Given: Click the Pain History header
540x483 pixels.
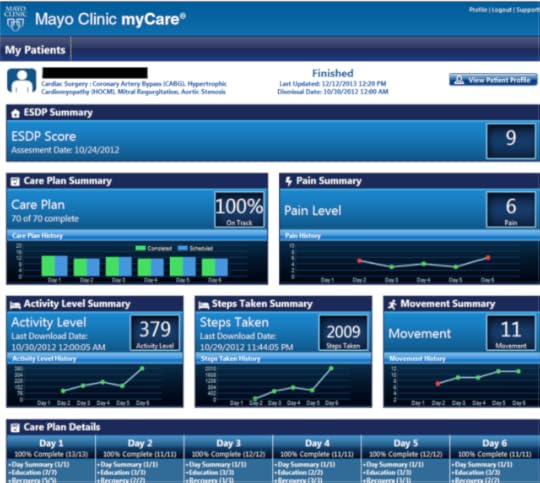Looking at the screenshot, I should (410, 236).
